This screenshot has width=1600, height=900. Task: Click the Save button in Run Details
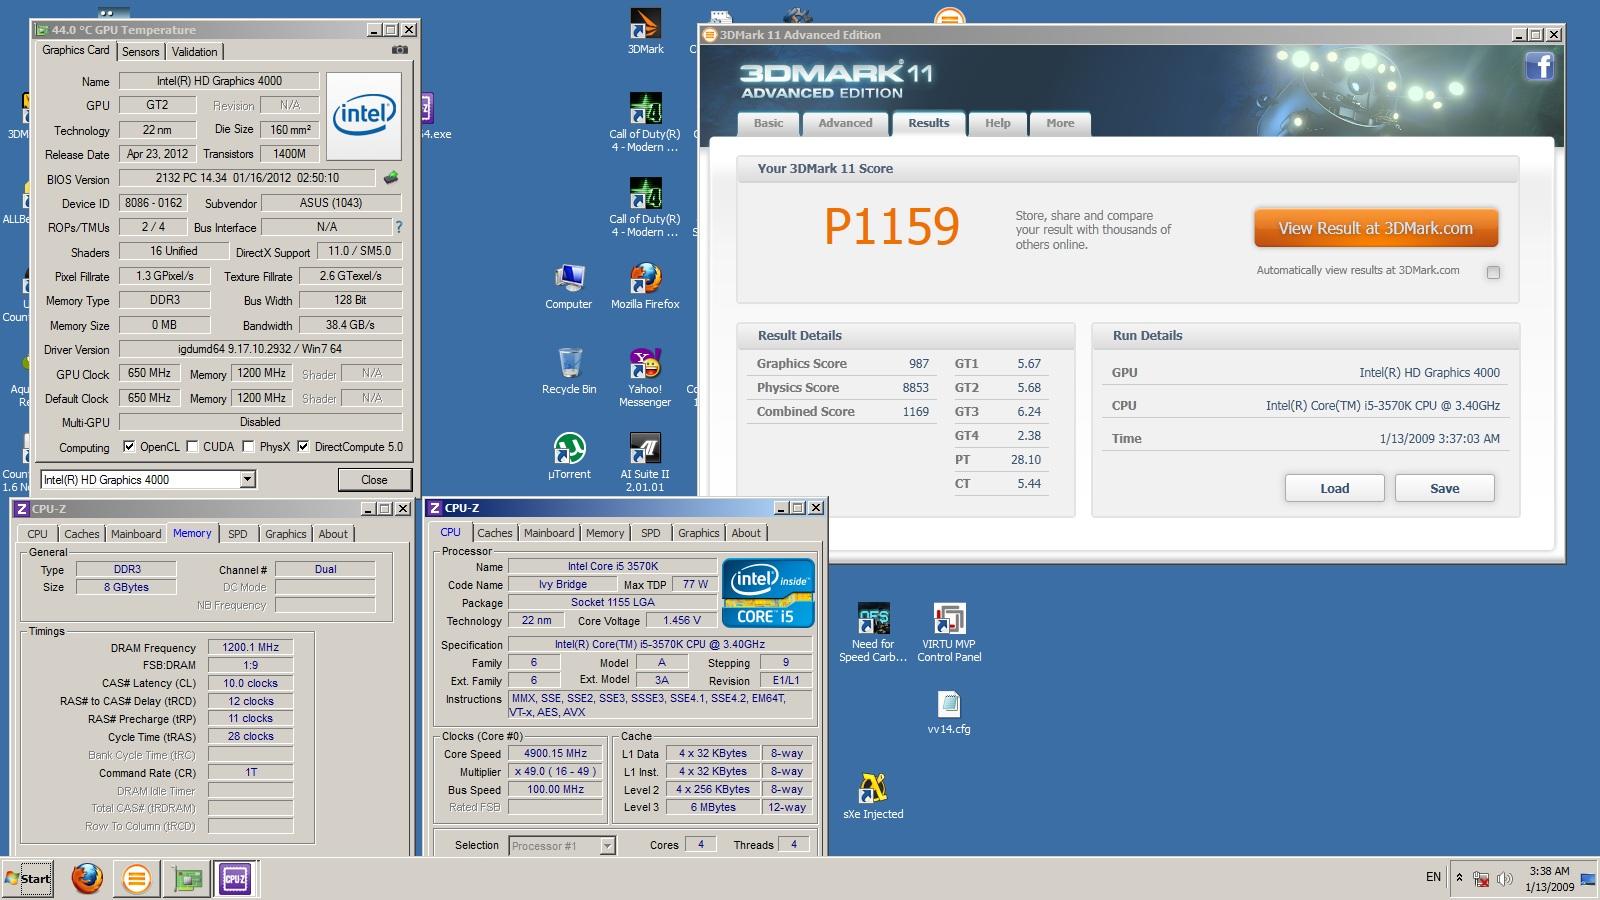coord(1444,488)
